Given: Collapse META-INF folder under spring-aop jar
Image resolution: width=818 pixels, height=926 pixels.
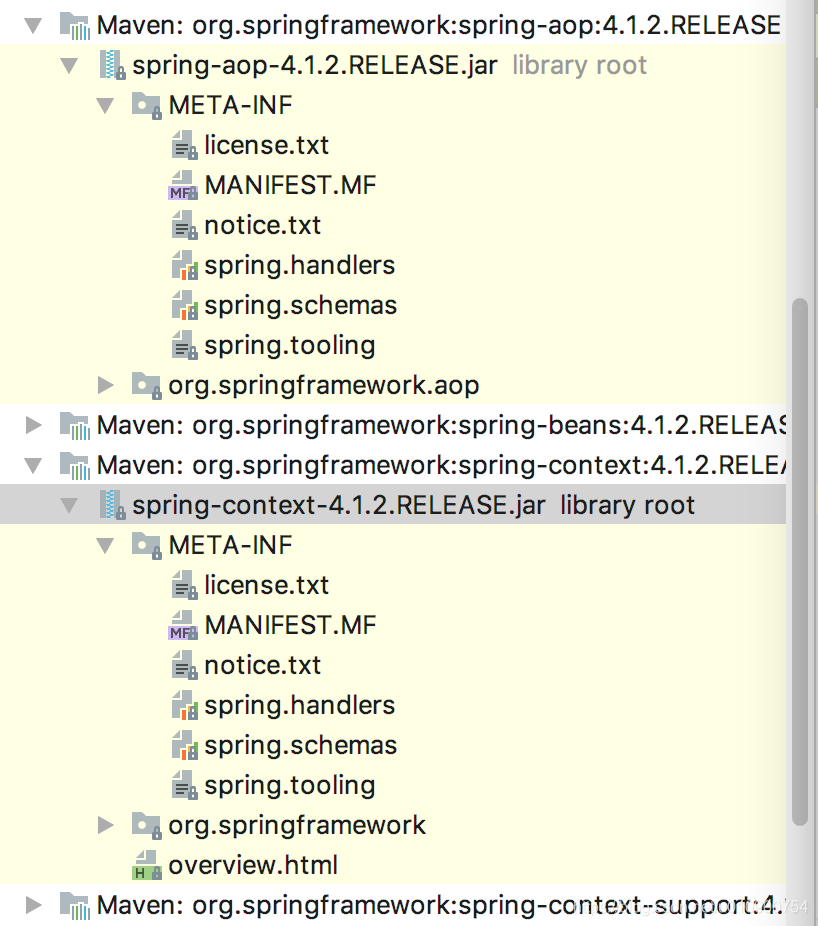Looking at the screenshot, I should 105,106.
